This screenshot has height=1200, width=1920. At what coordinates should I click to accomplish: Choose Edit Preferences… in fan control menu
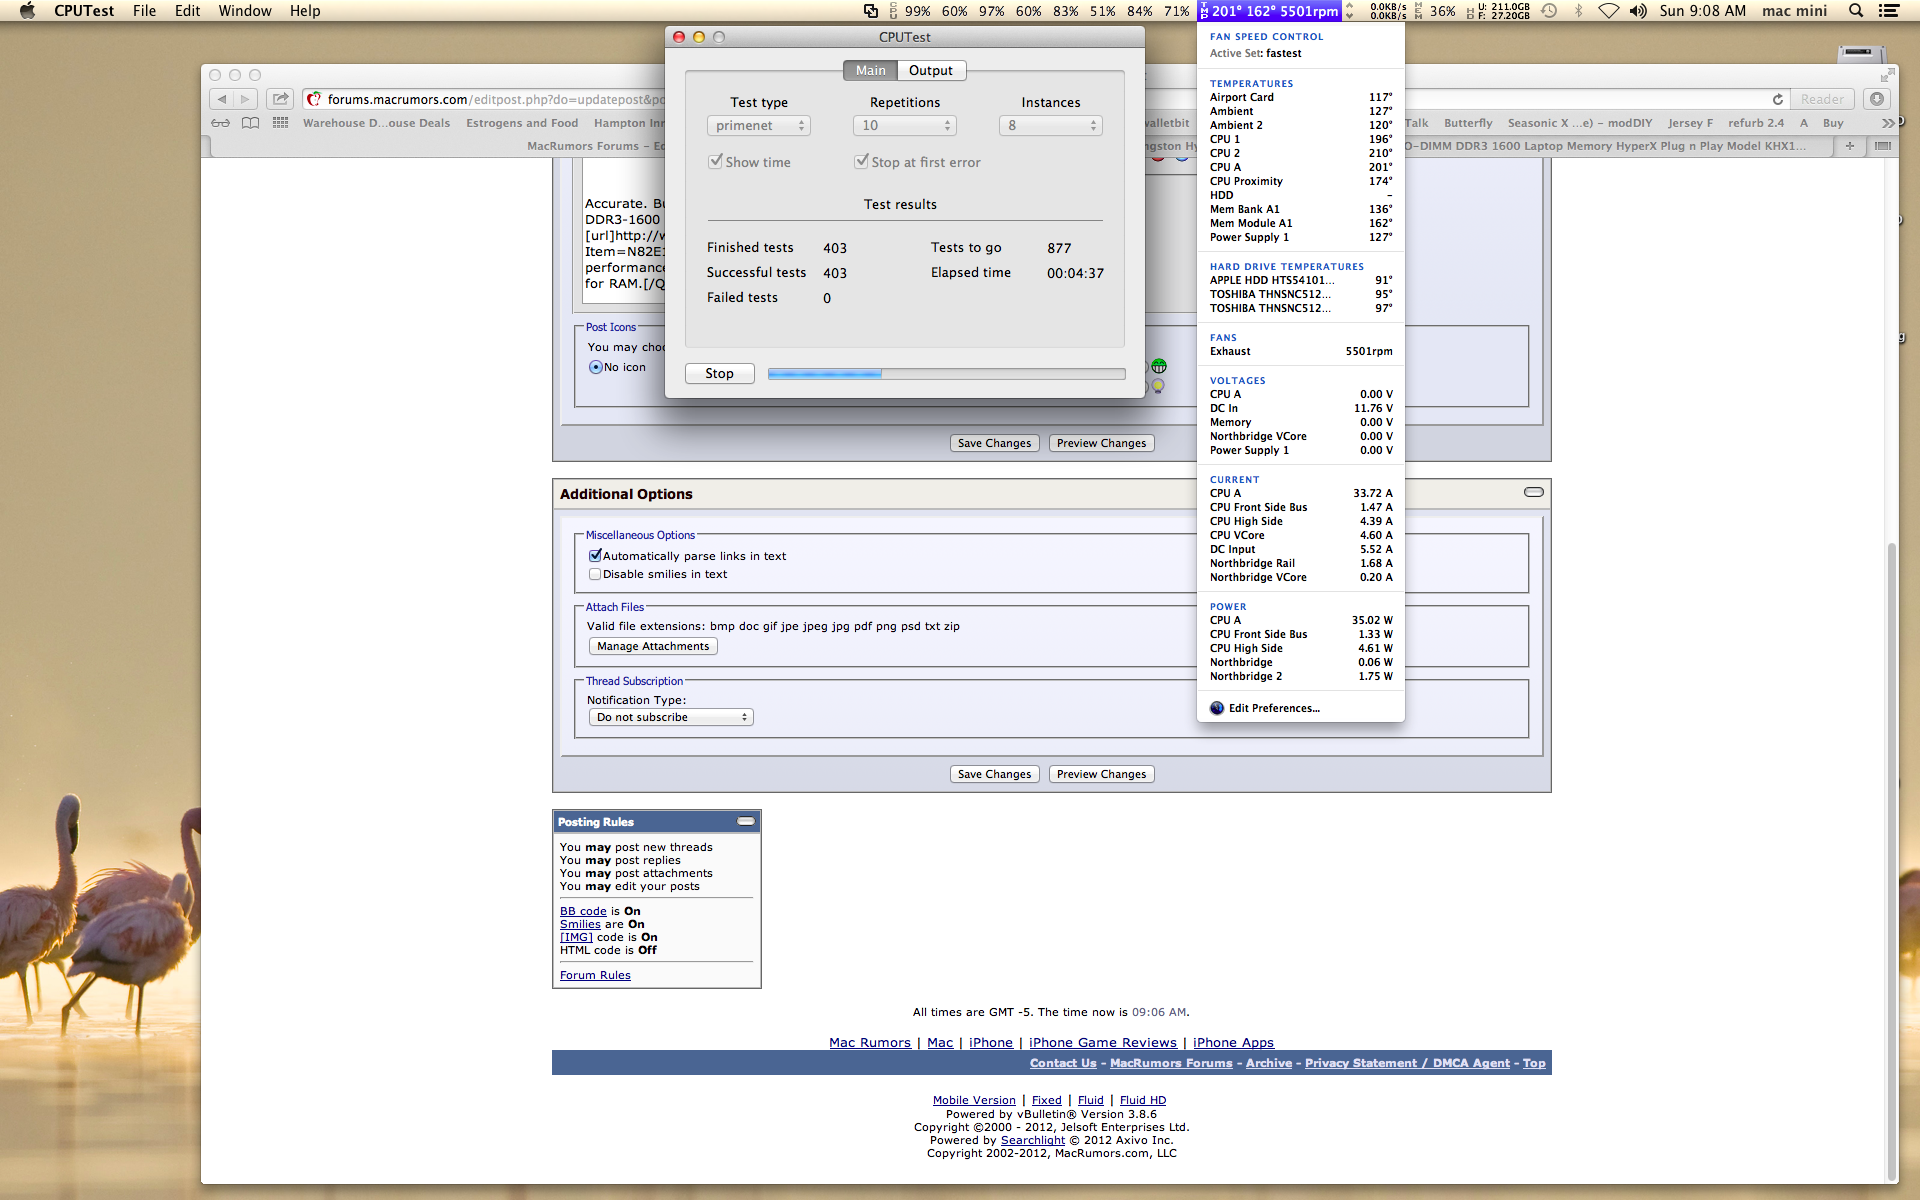click(x=1274, y=708)
